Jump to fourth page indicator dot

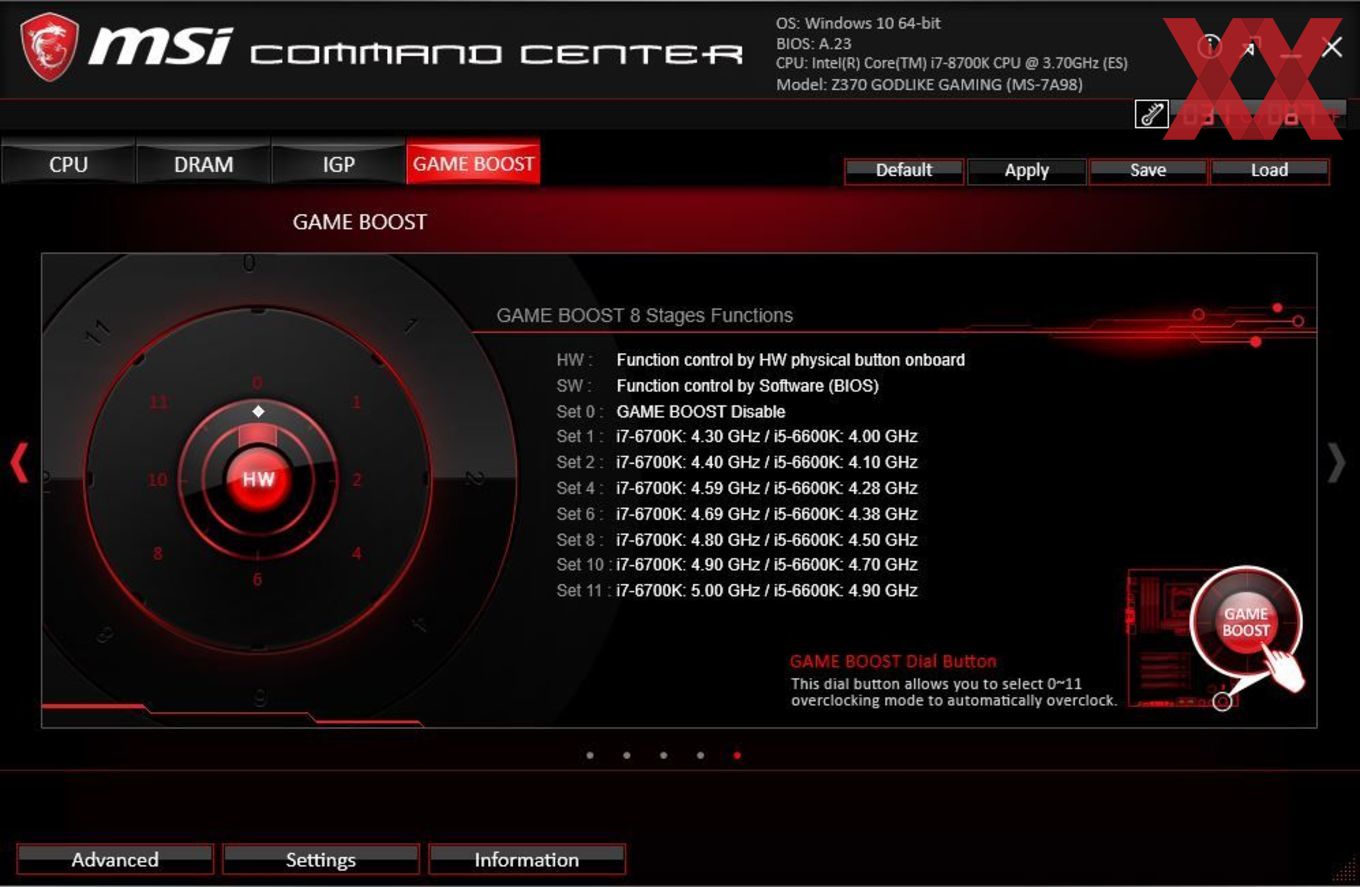click(700, 756)
